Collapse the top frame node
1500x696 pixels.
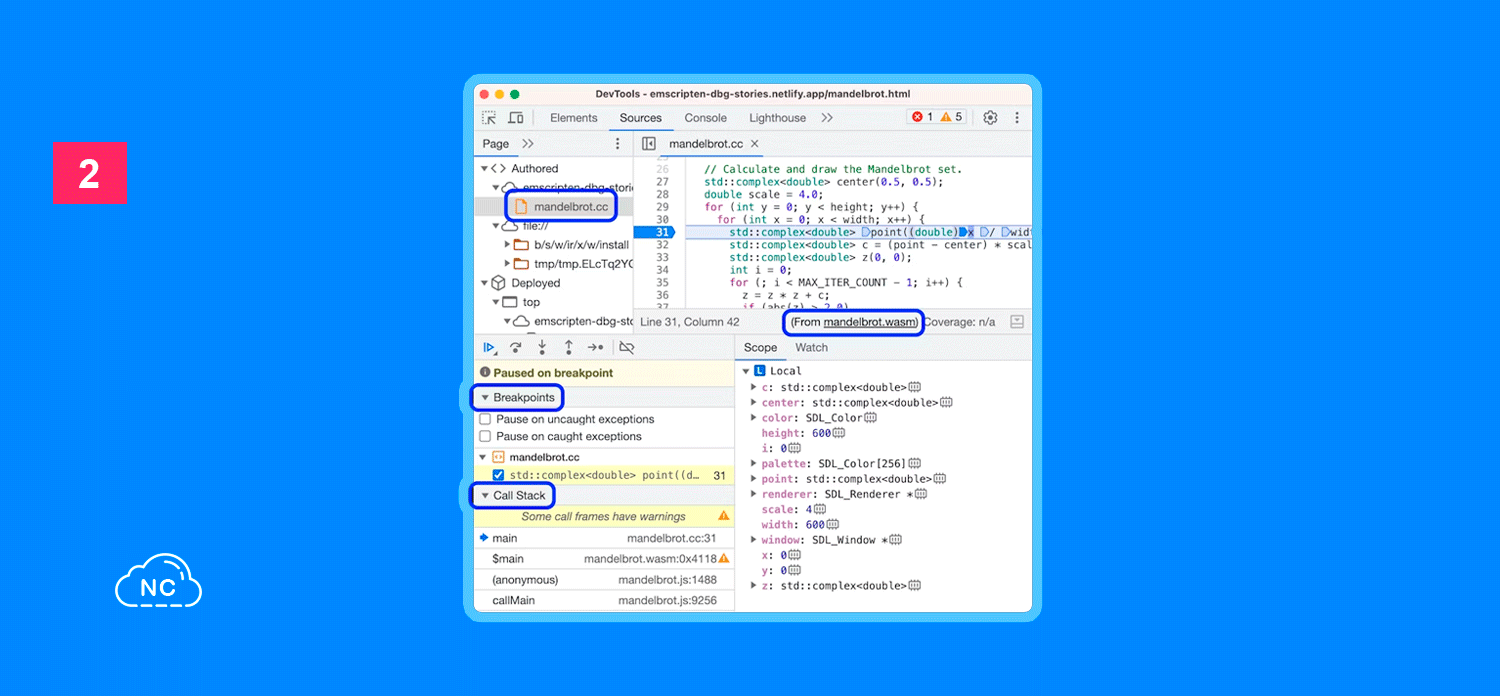[x=496, y=302]
